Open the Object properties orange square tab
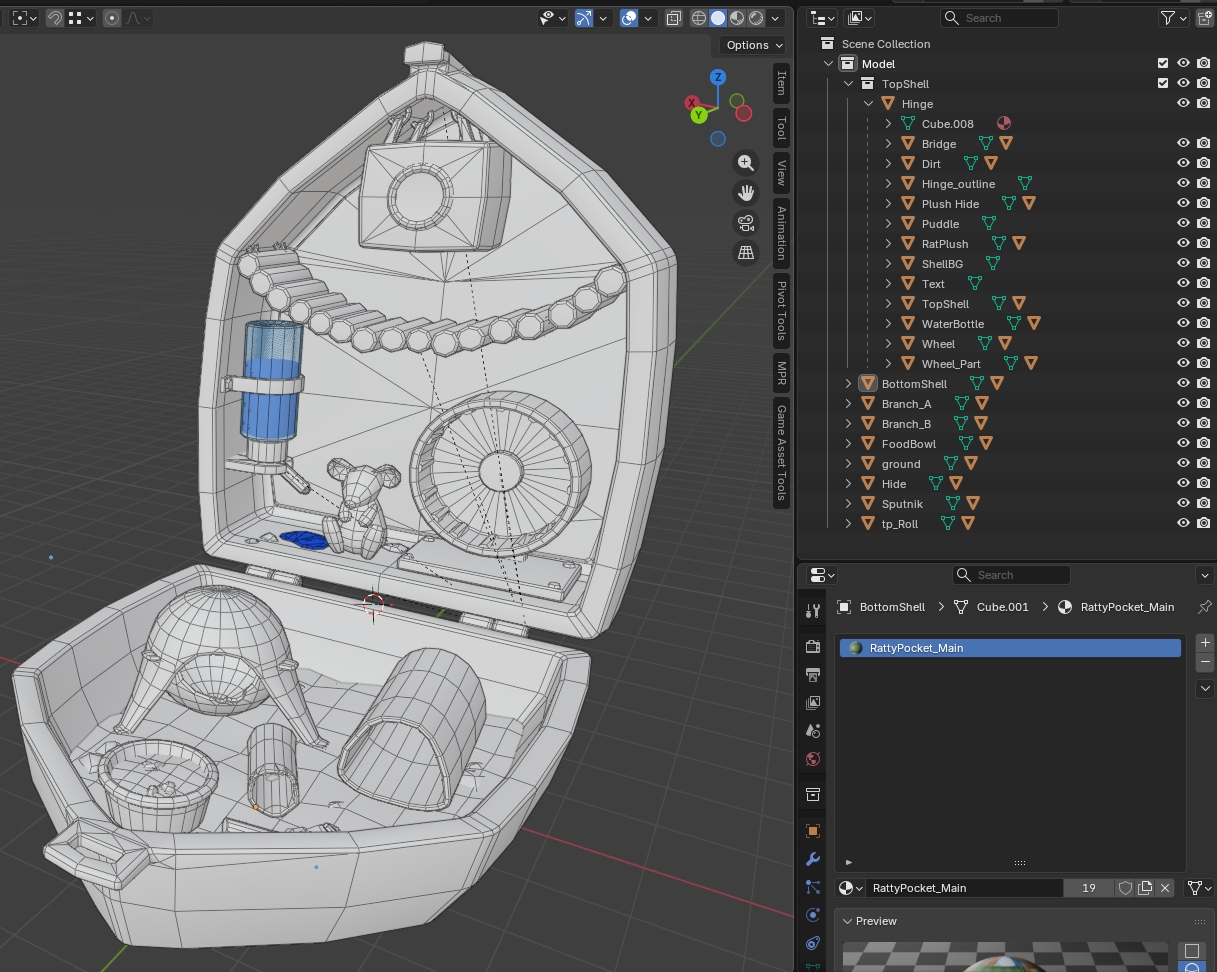 (x=812, y=831)
